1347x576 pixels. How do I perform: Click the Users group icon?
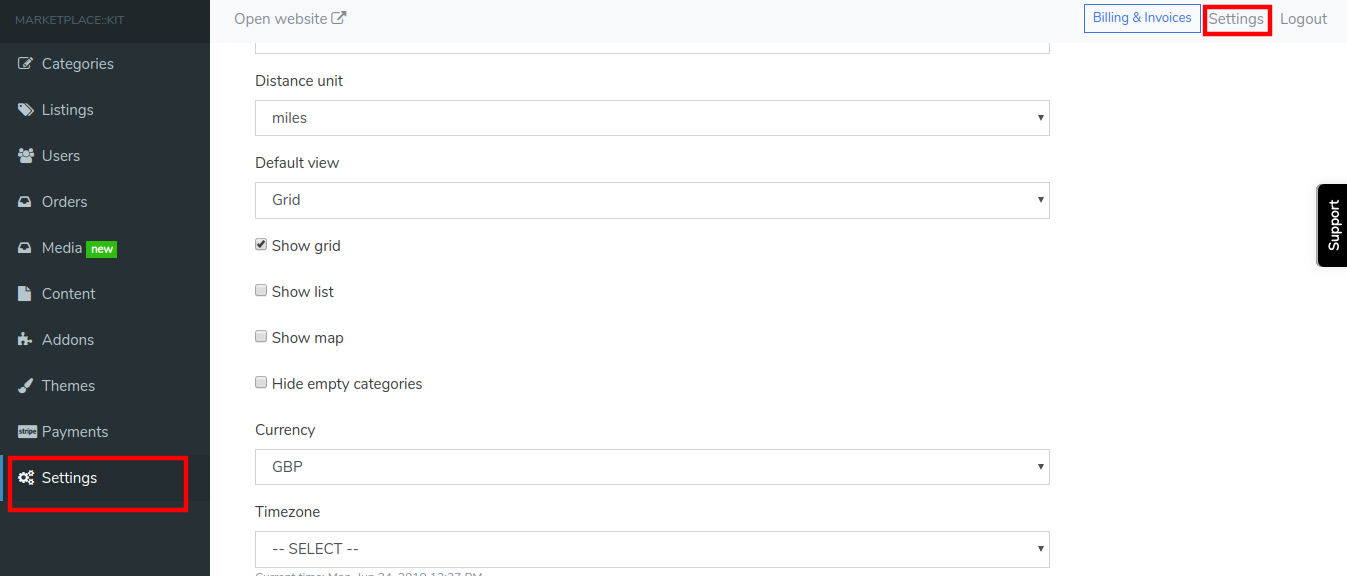coord(26,156)
